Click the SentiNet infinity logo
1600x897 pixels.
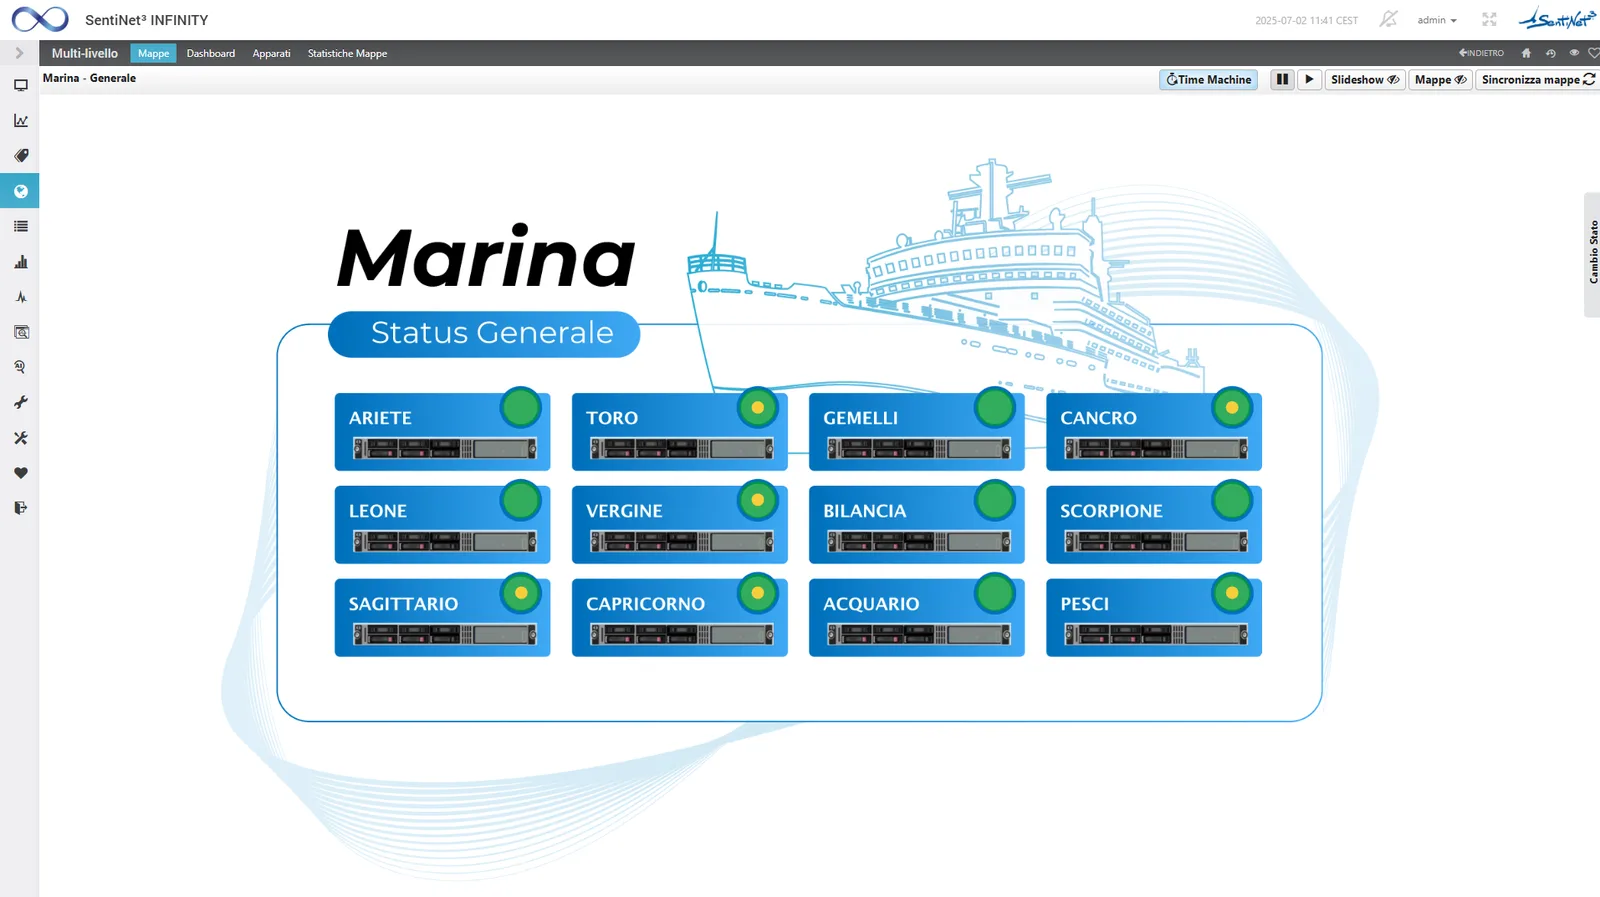click(40, 19)
